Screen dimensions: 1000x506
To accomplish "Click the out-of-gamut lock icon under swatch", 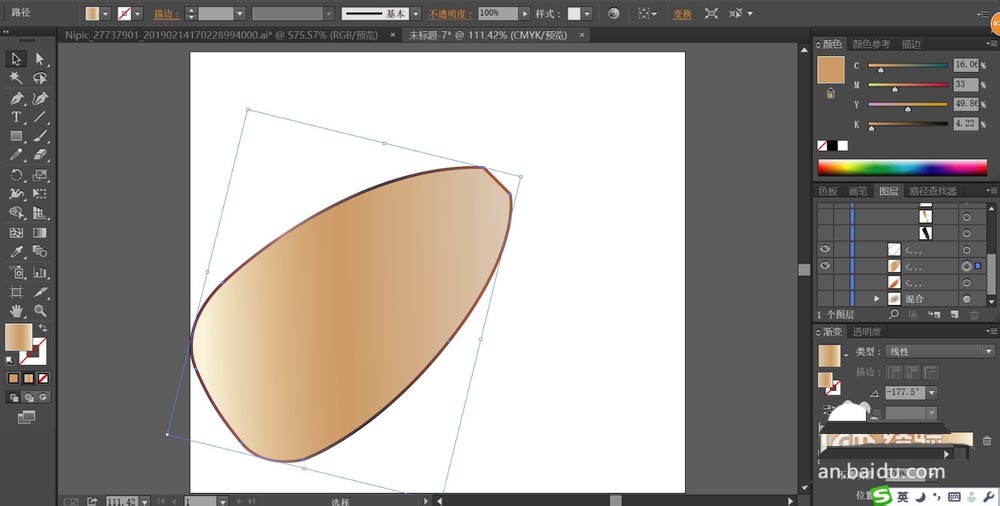I will [x=830, y=93].
